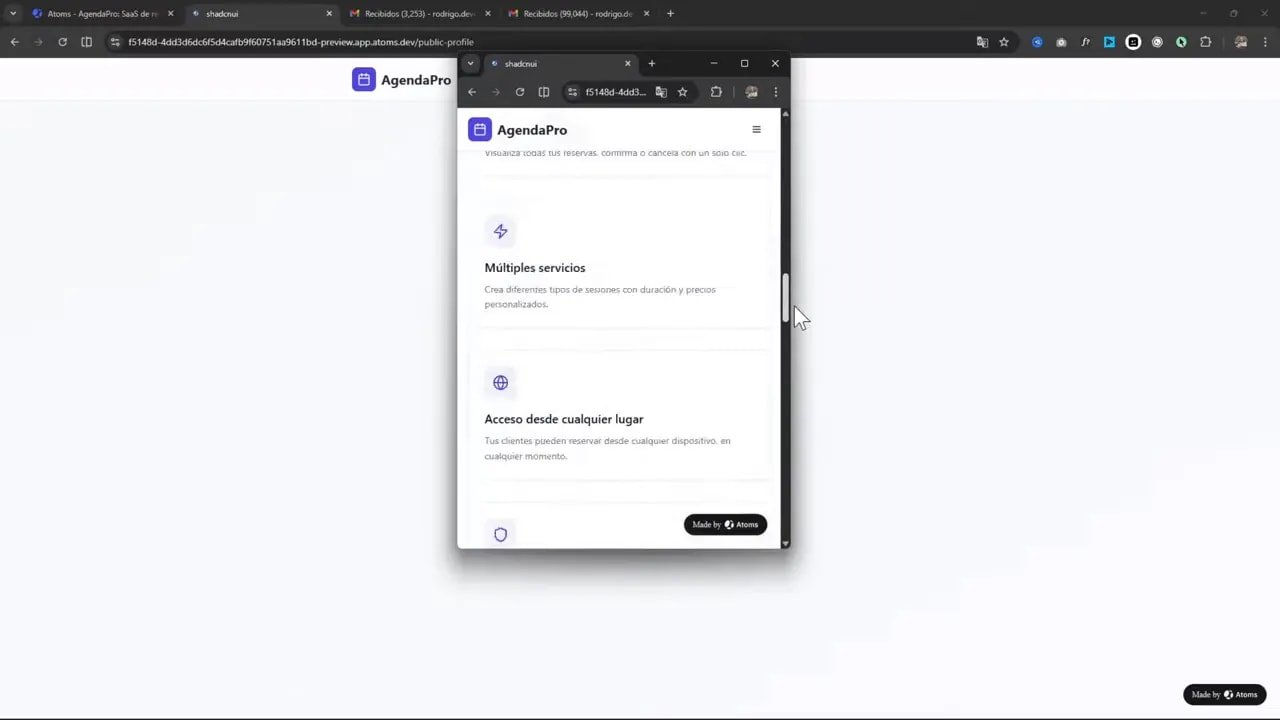Click blue arrow extension icon in main toolbar
The image size is (1280, 720).
[x=1109, y=42]
